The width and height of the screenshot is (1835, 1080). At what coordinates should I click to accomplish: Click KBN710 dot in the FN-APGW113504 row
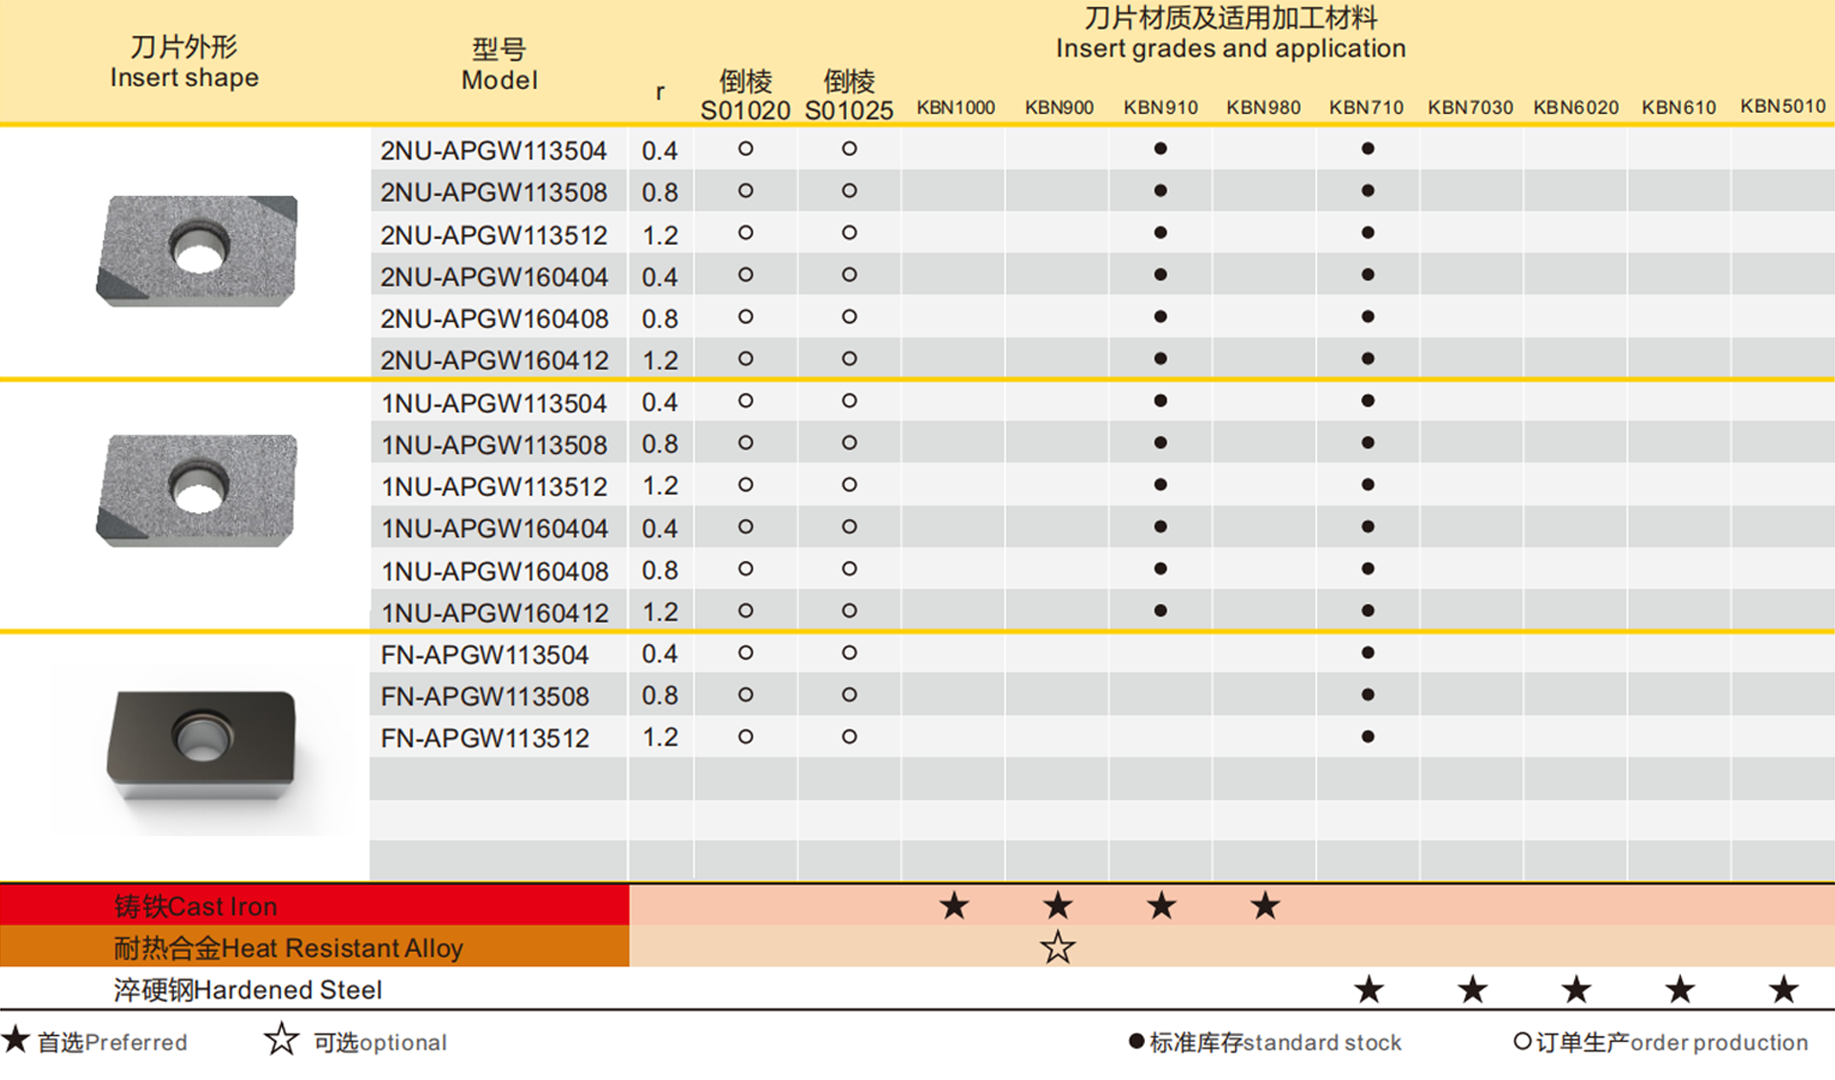point(1367,653)
